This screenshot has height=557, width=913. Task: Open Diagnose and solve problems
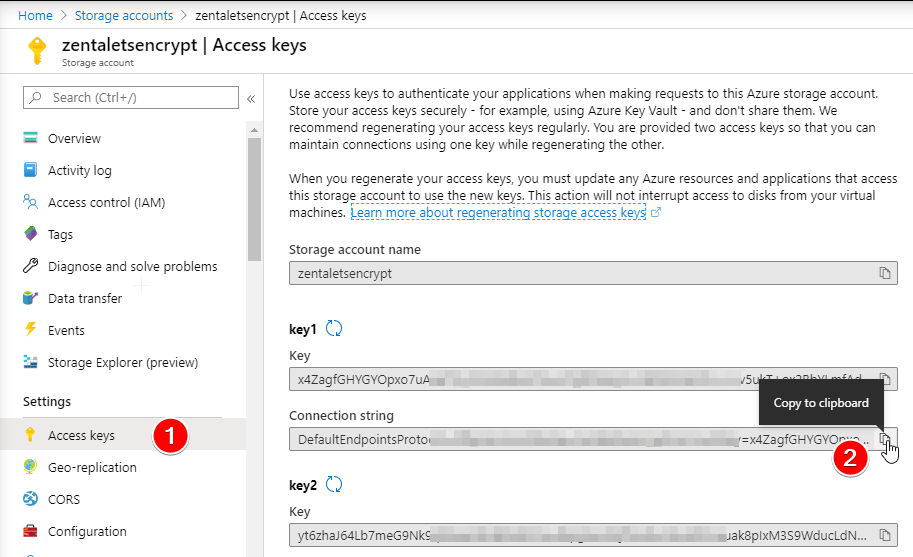[132, 267]
